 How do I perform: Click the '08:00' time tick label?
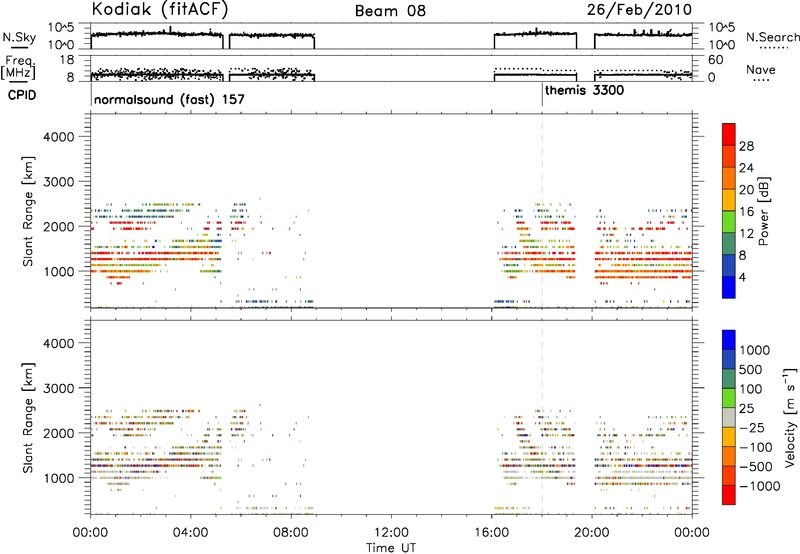coord(291,533)
